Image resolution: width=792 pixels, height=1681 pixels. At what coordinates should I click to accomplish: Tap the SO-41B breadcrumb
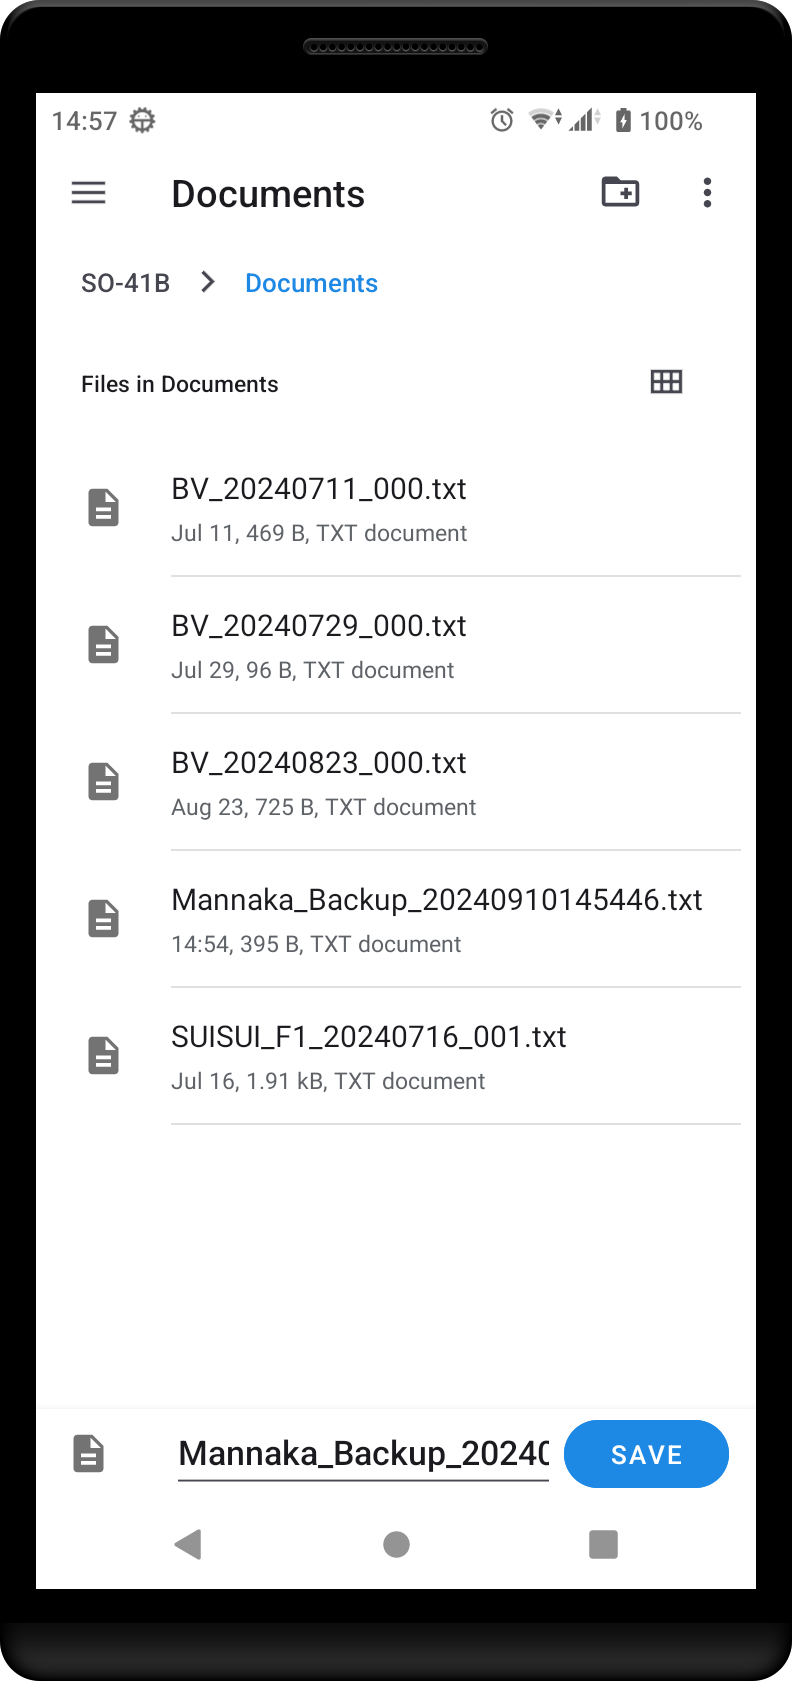(125, 284)
